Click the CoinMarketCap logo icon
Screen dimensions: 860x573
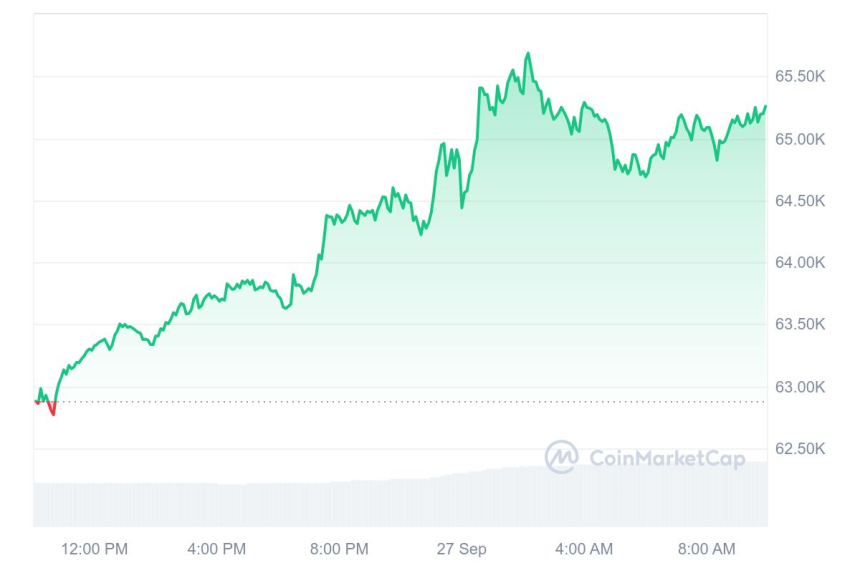pyautogui.click(x=561, y=458)
